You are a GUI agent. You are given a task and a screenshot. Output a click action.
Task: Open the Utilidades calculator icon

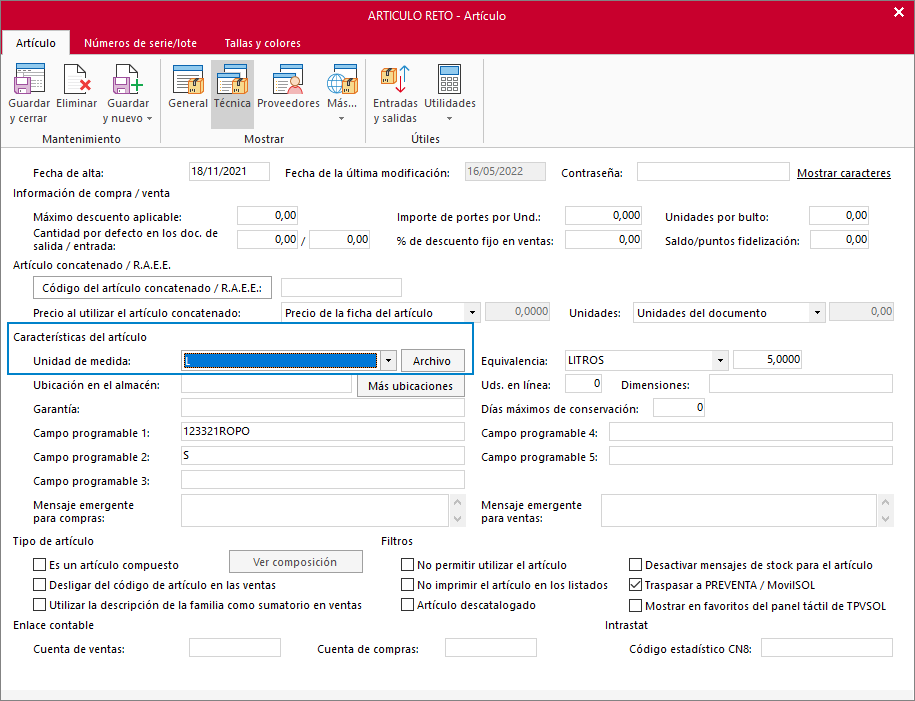tap(449, 79)
